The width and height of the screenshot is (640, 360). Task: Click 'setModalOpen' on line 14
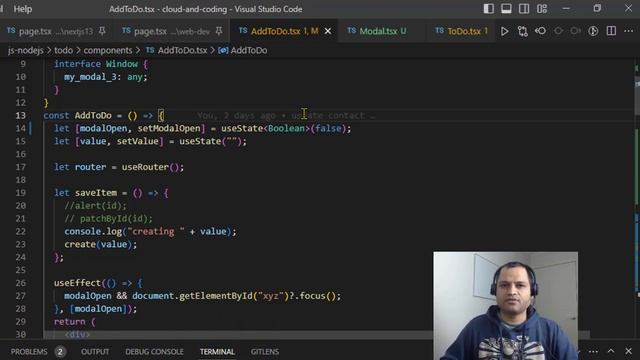pos(169,128)
